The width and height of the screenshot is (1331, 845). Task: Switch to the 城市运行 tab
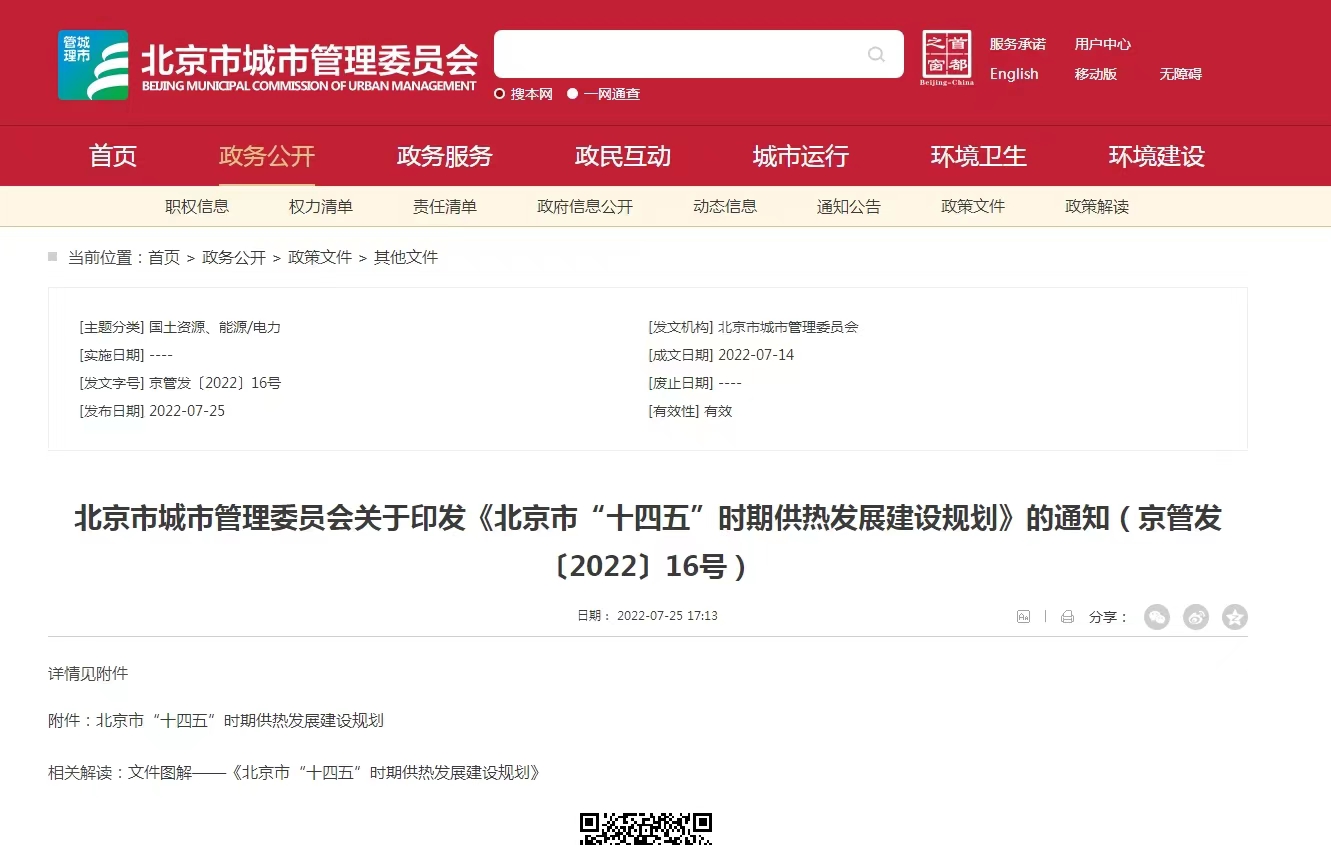pyautogui.click(x=800, y=156)
